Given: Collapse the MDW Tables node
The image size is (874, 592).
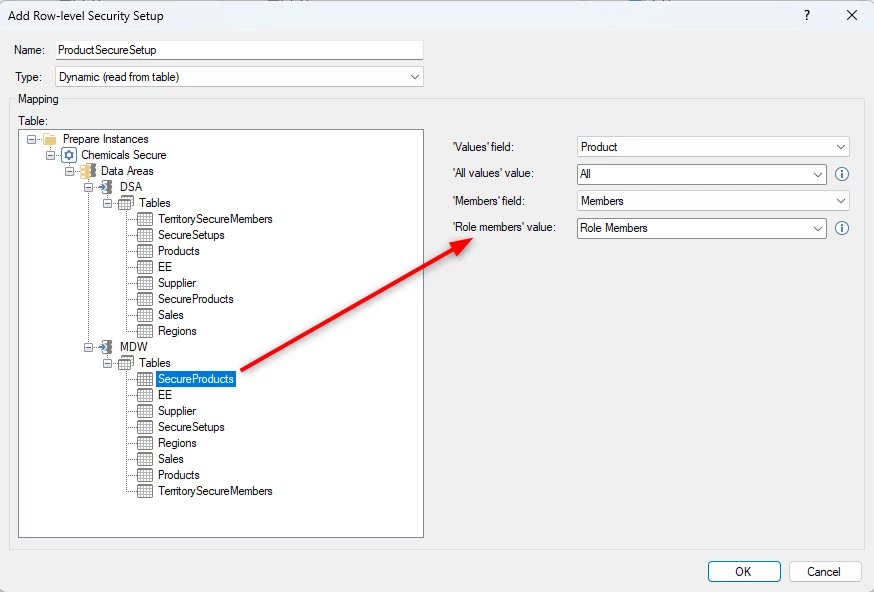Looking at the screenshot, I should coord(108,363).
